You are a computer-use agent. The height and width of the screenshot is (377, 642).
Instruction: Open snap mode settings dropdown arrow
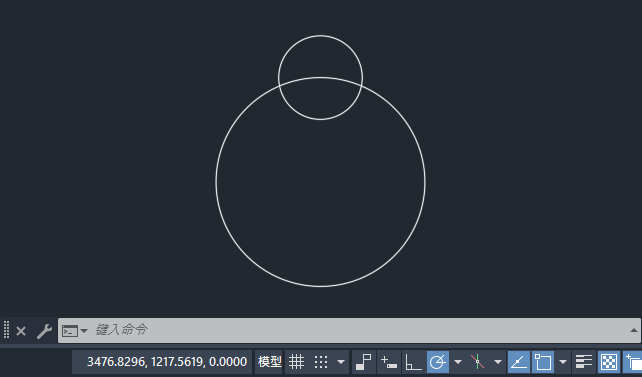341,362
